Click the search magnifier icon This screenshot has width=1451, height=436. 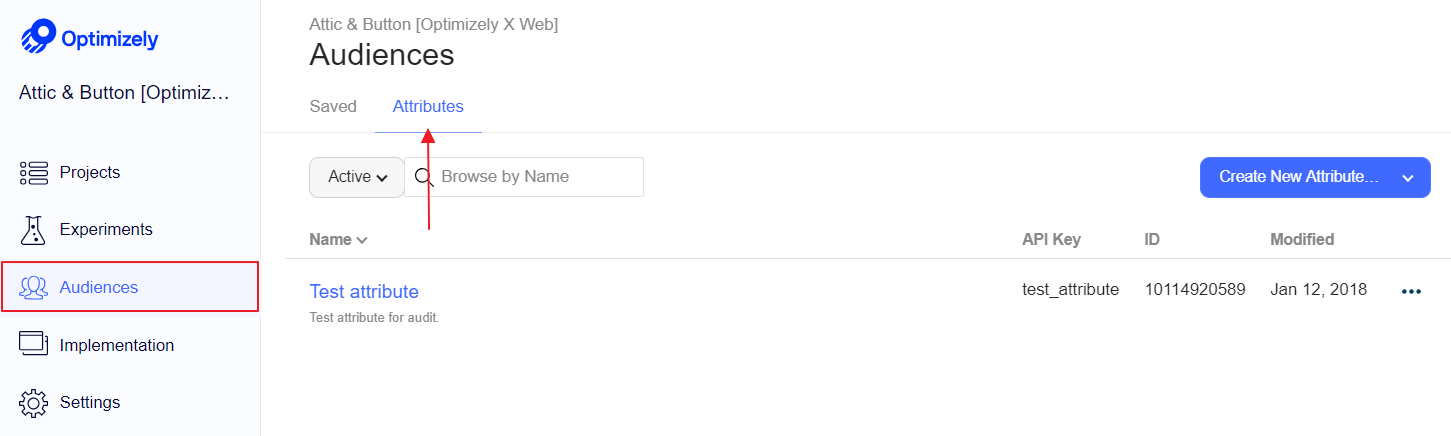click(x=424, y=177)
